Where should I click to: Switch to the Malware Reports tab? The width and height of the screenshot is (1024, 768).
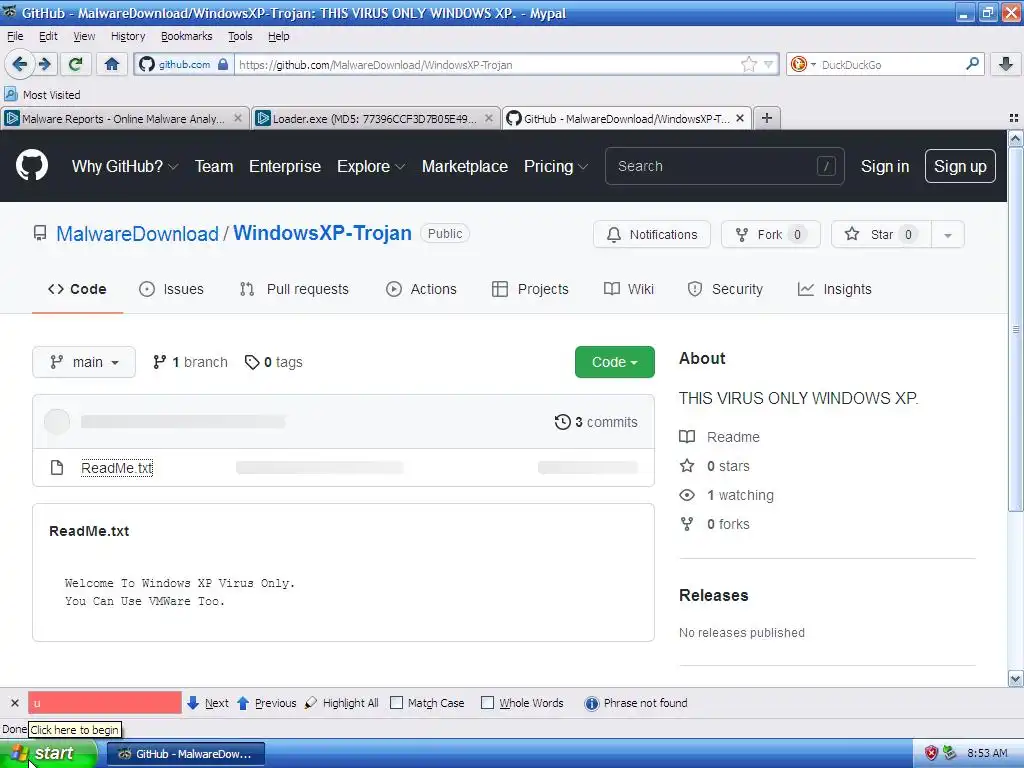123,118
